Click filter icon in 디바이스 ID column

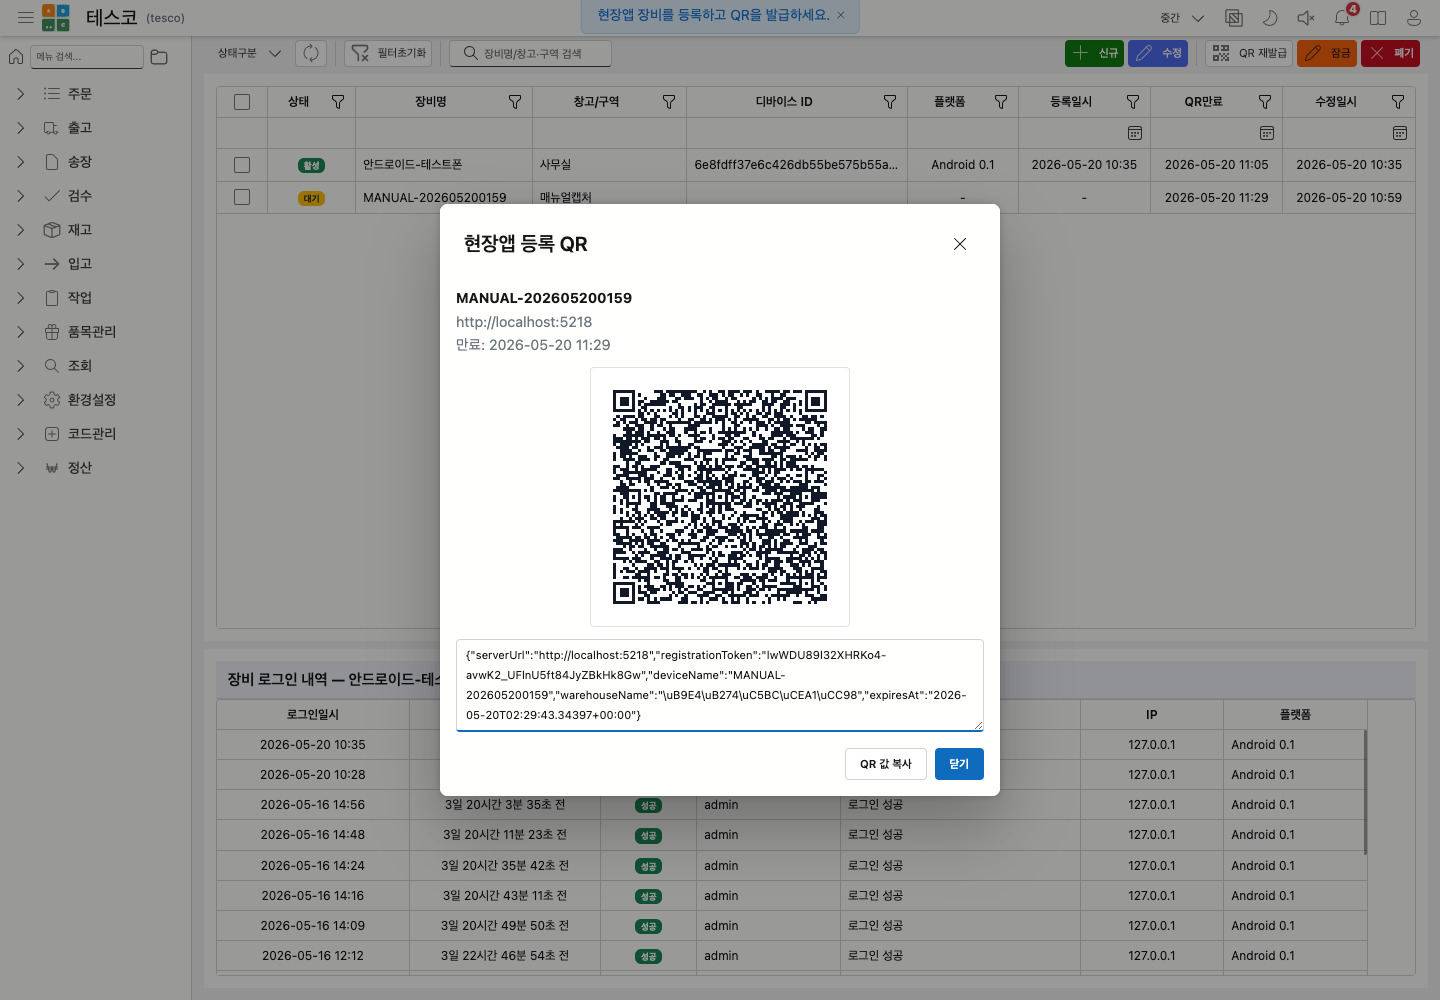coord(890,102)
